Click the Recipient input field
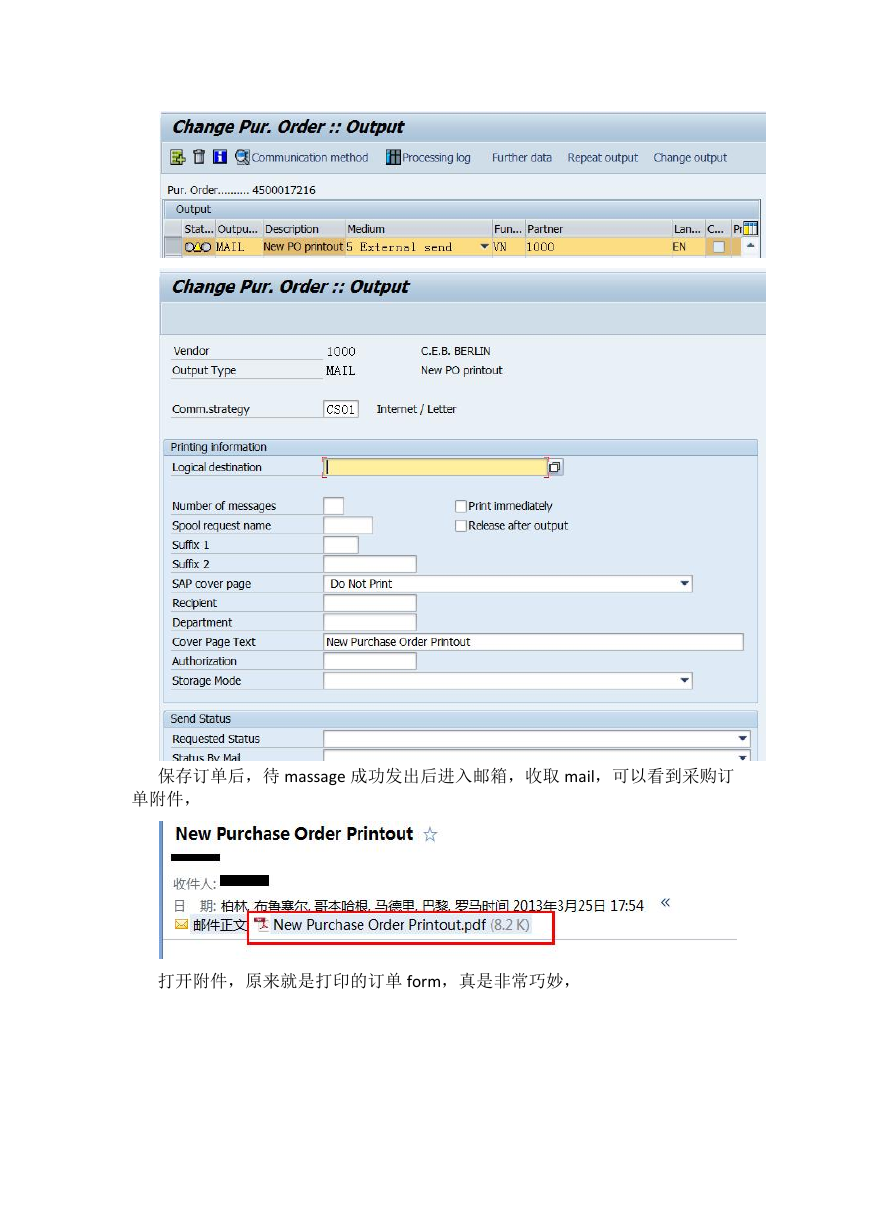This screenshot has height=1228, width=869. coord(369,603)
